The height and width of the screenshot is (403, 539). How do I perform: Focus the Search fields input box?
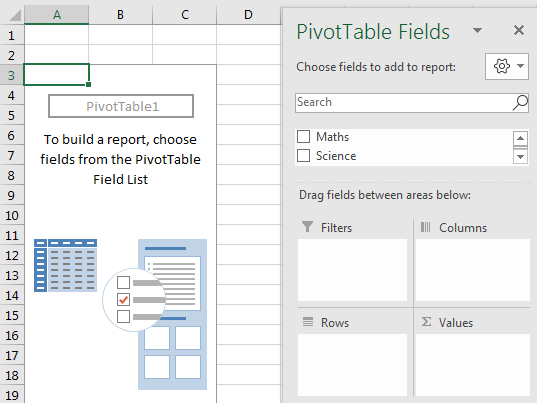point(411,102)
